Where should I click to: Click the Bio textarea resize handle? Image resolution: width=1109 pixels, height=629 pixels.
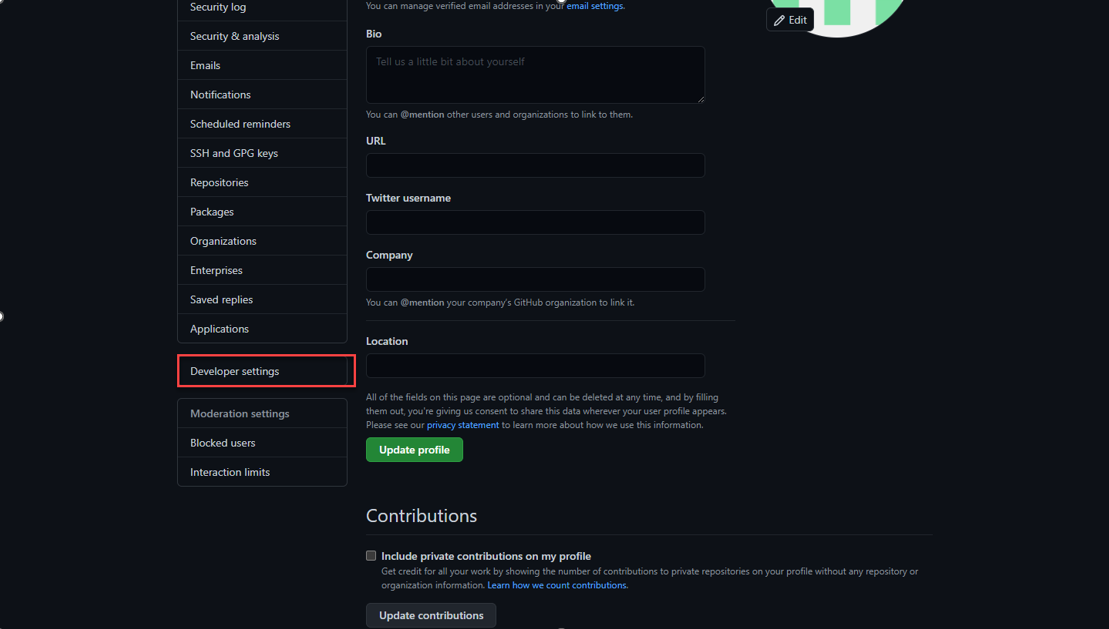pyautogui.click(x=701, y=99)
